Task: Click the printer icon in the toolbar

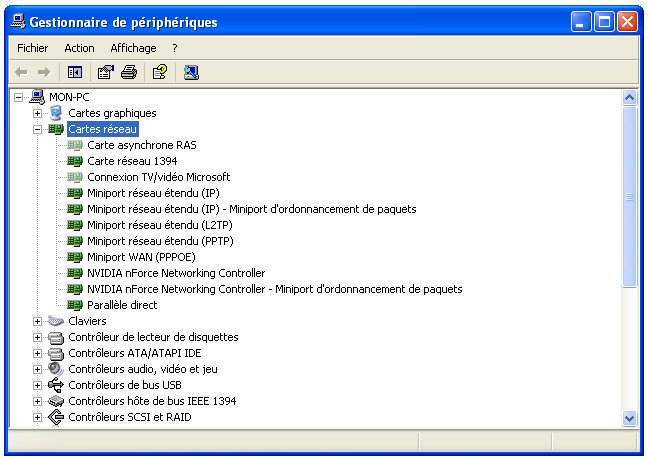Action: pyautogui.click(x=129, y=72)
